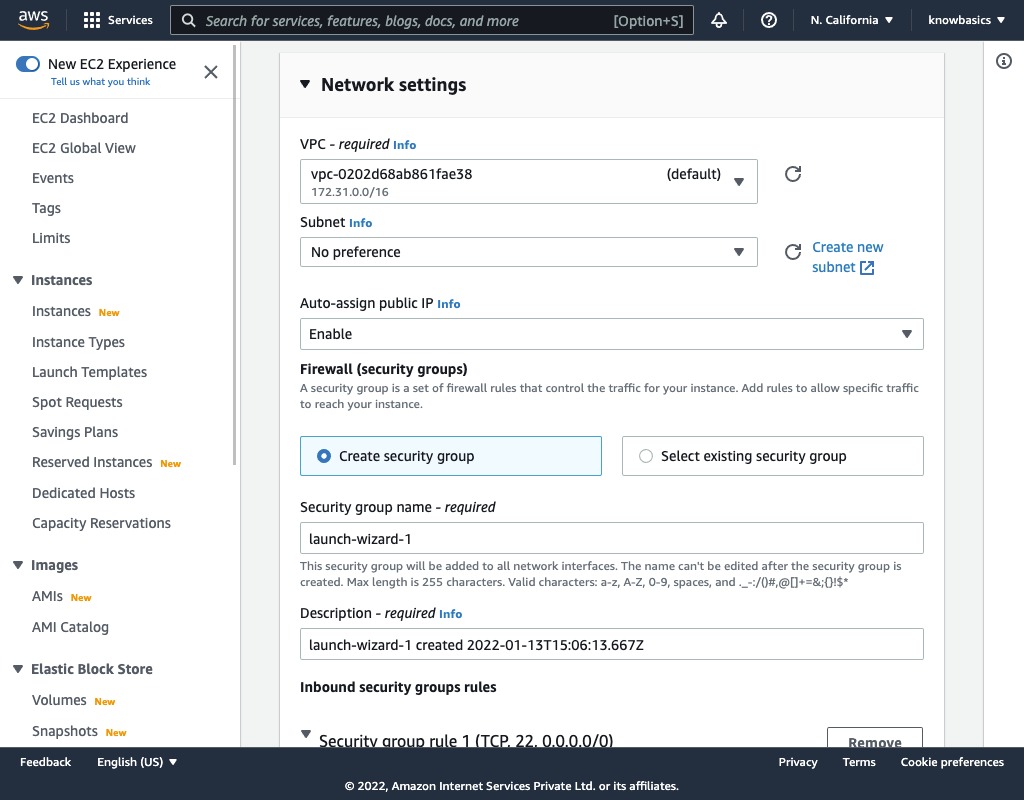1024x800 pixels.
Task: Click Feedback in footer
Action: (45, 762)
